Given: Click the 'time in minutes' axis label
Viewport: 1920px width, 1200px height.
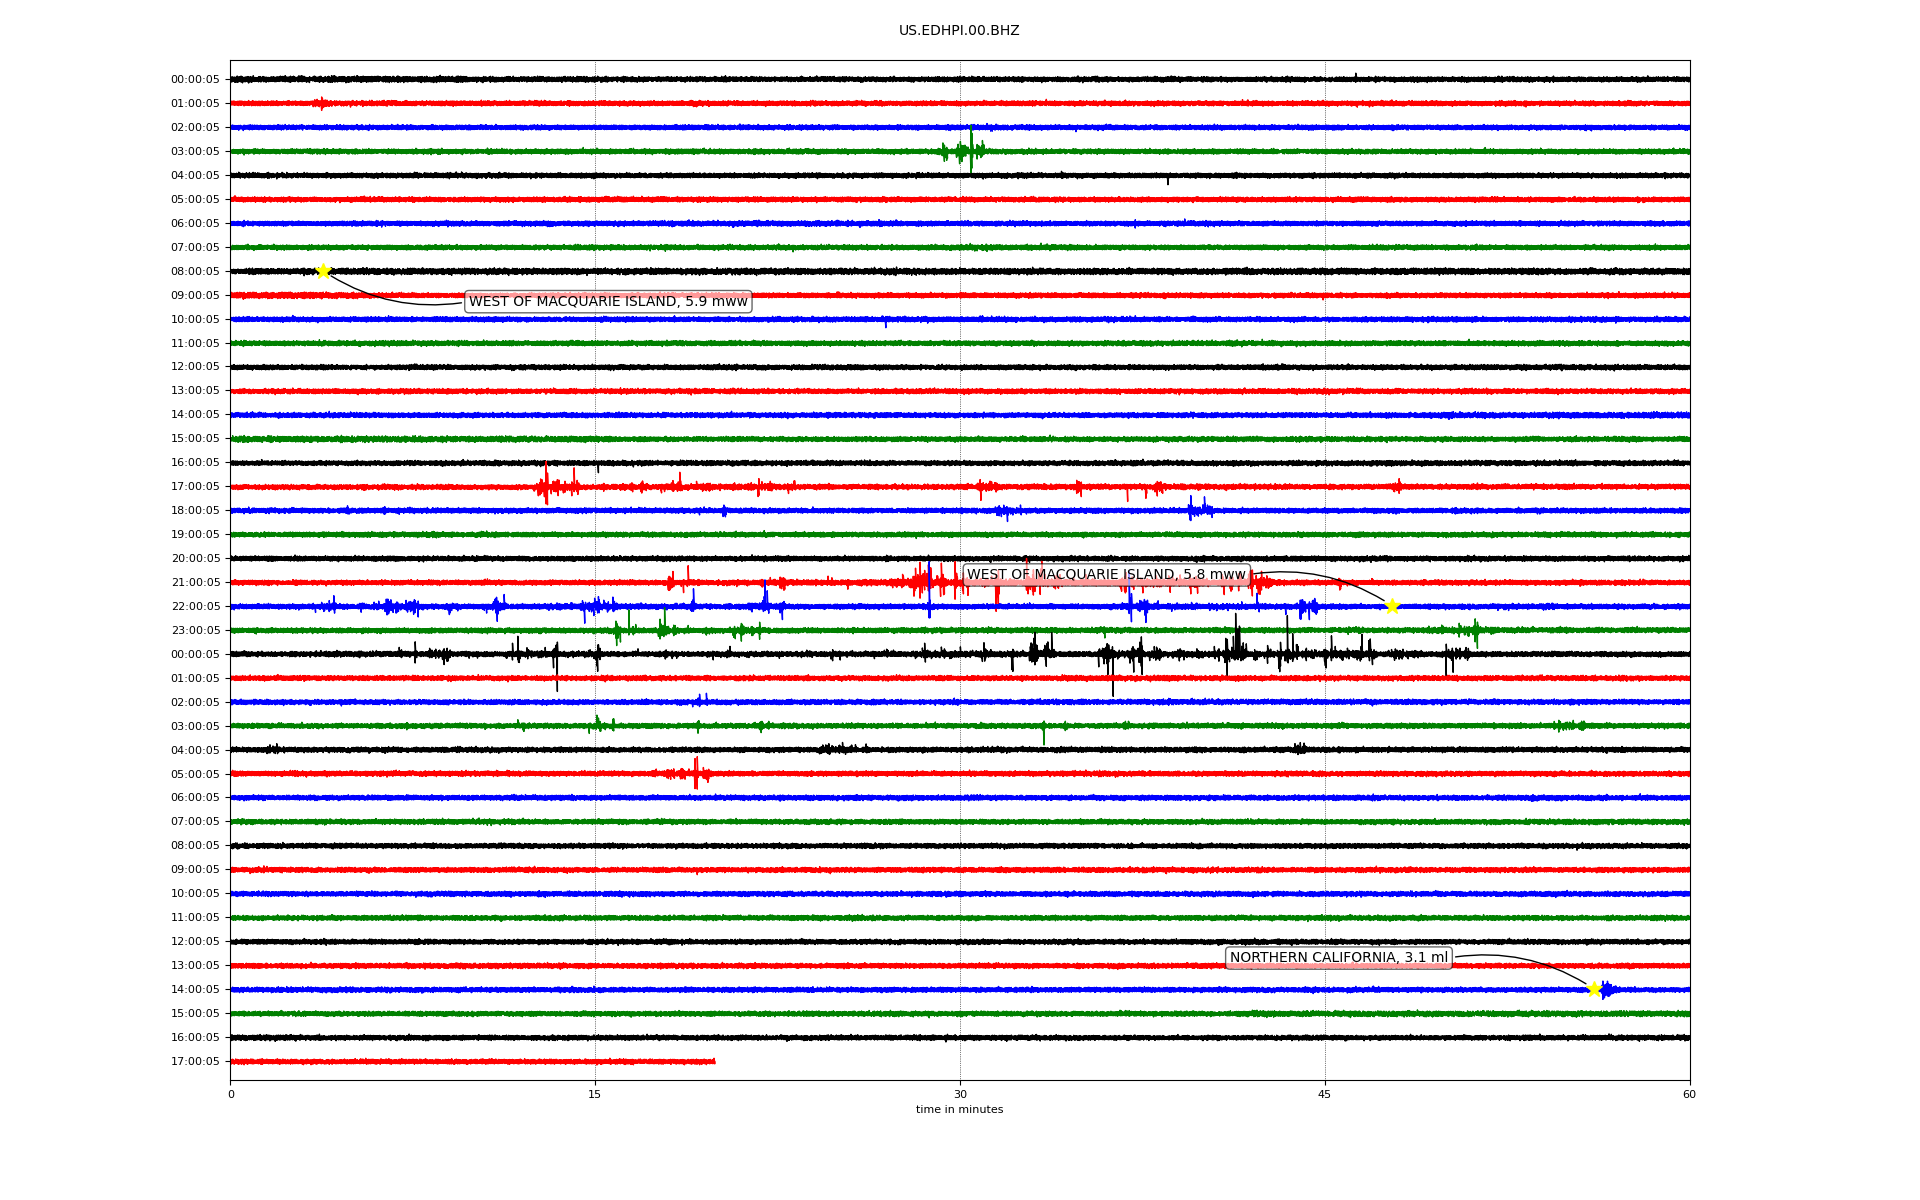Looking at the screenshot, I should pyautogui.click(x=959, y=1110).
